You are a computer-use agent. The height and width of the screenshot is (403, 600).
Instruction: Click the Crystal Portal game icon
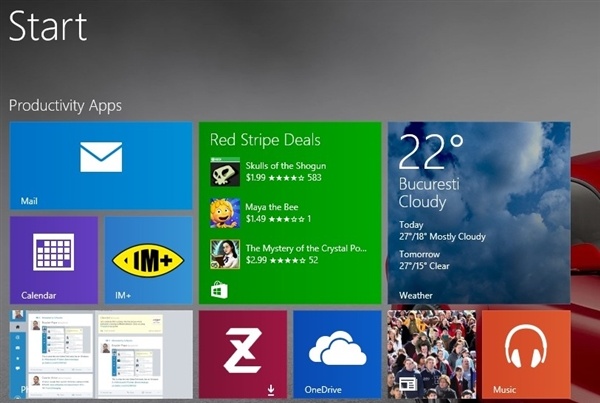[225, 255]
